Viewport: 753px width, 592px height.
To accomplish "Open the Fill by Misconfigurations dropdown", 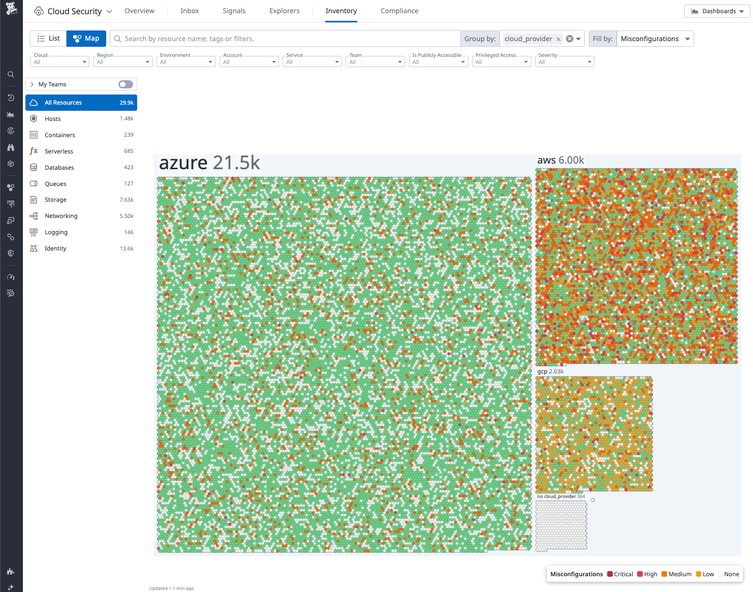I will [x=655, y=39].
